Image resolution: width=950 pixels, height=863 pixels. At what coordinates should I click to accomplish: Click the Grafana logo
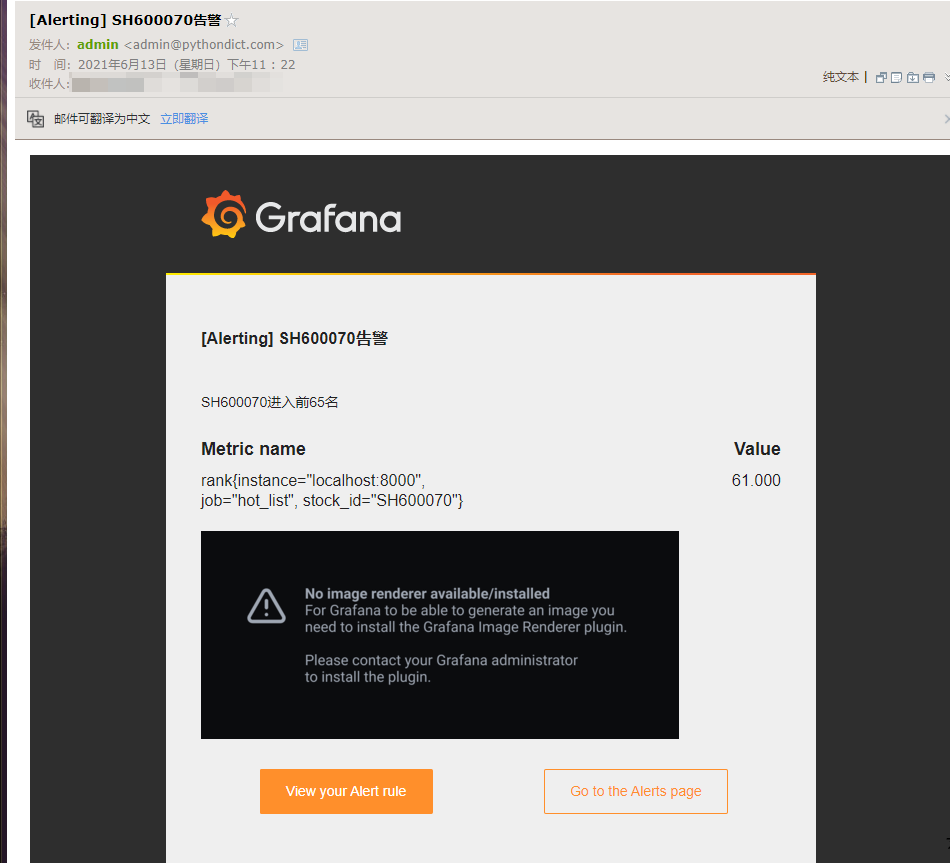pyautogui.click(x=301, y=215)
